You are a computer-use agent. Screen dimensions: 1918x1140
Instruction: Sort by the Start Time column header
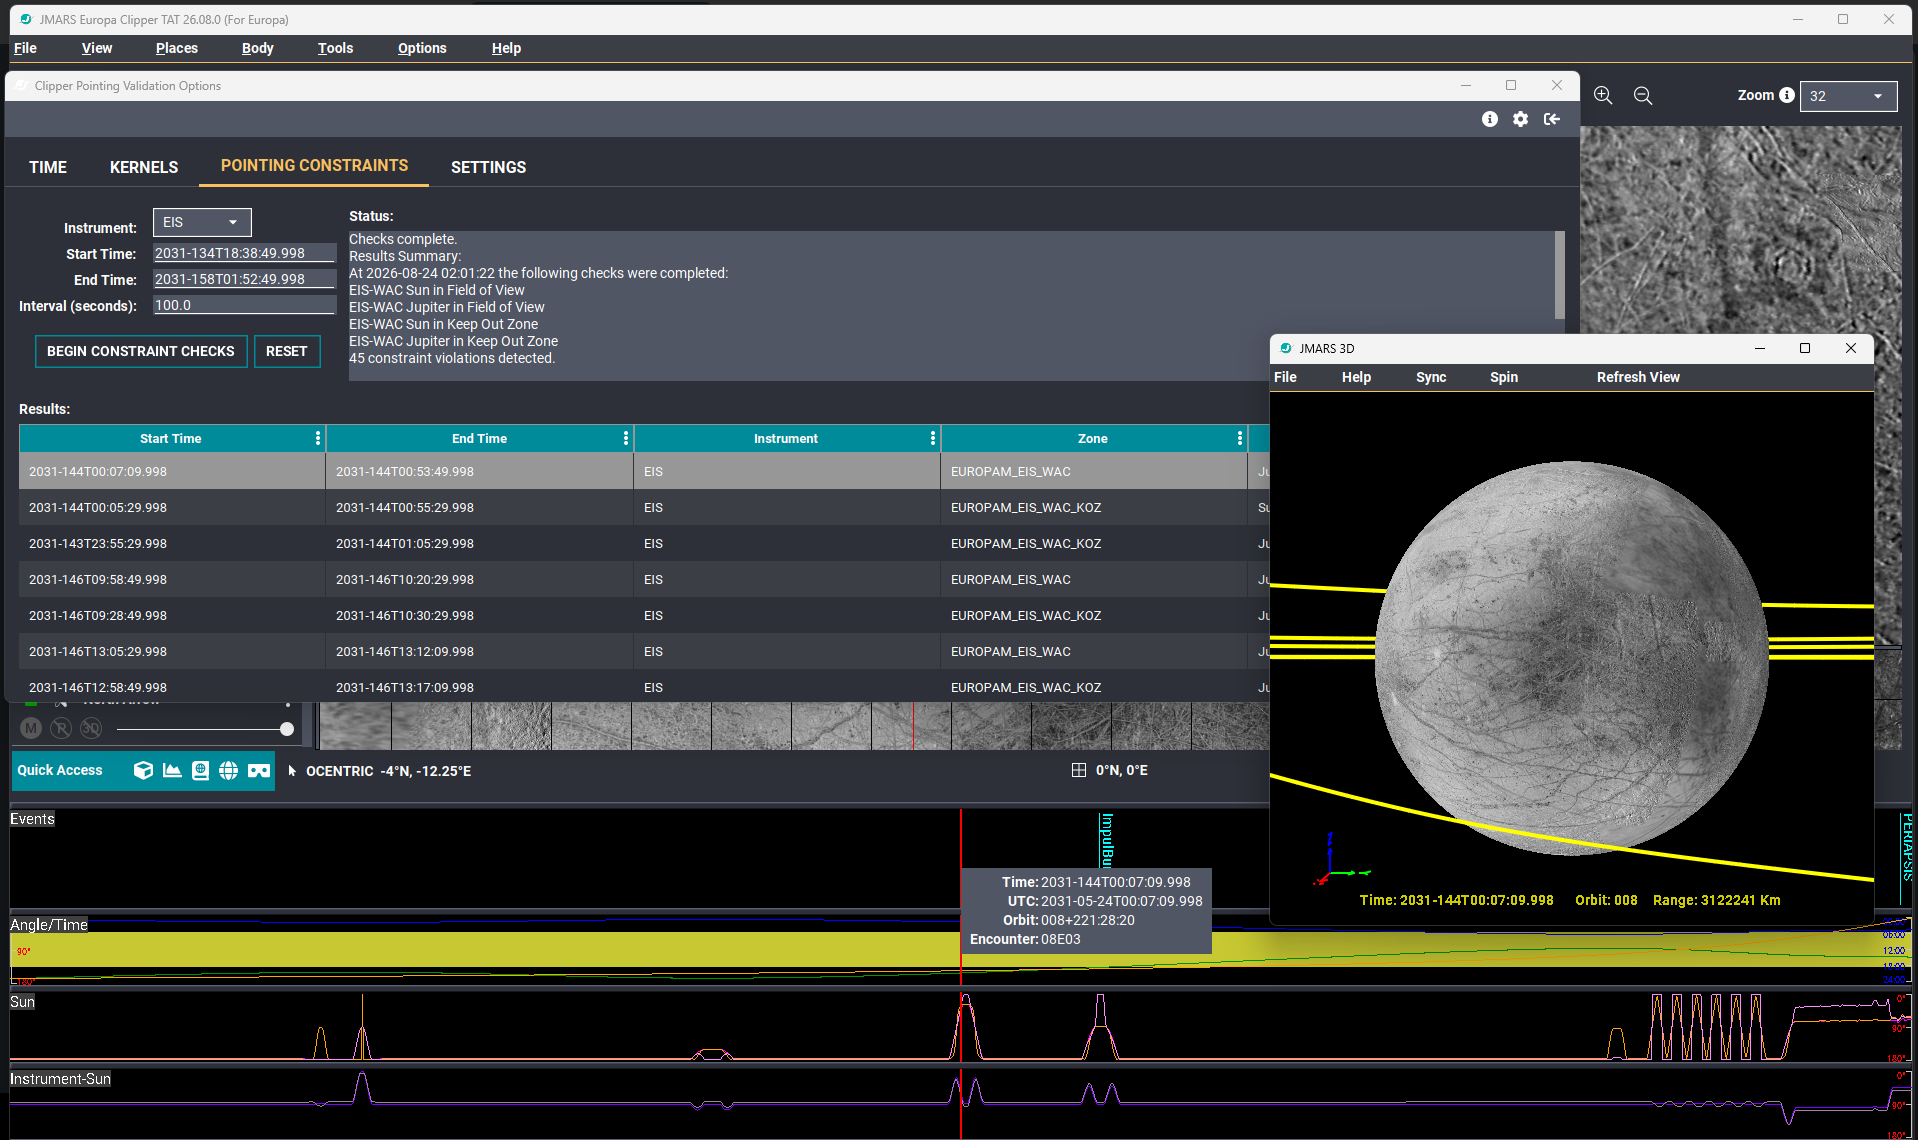click(x=170, y=438)
